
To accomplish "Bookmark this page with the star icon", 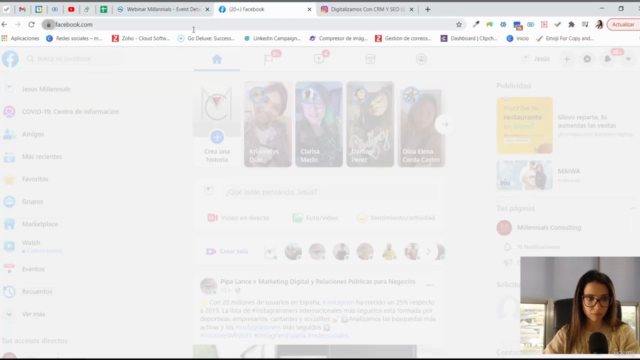I will tap(459, 24).
